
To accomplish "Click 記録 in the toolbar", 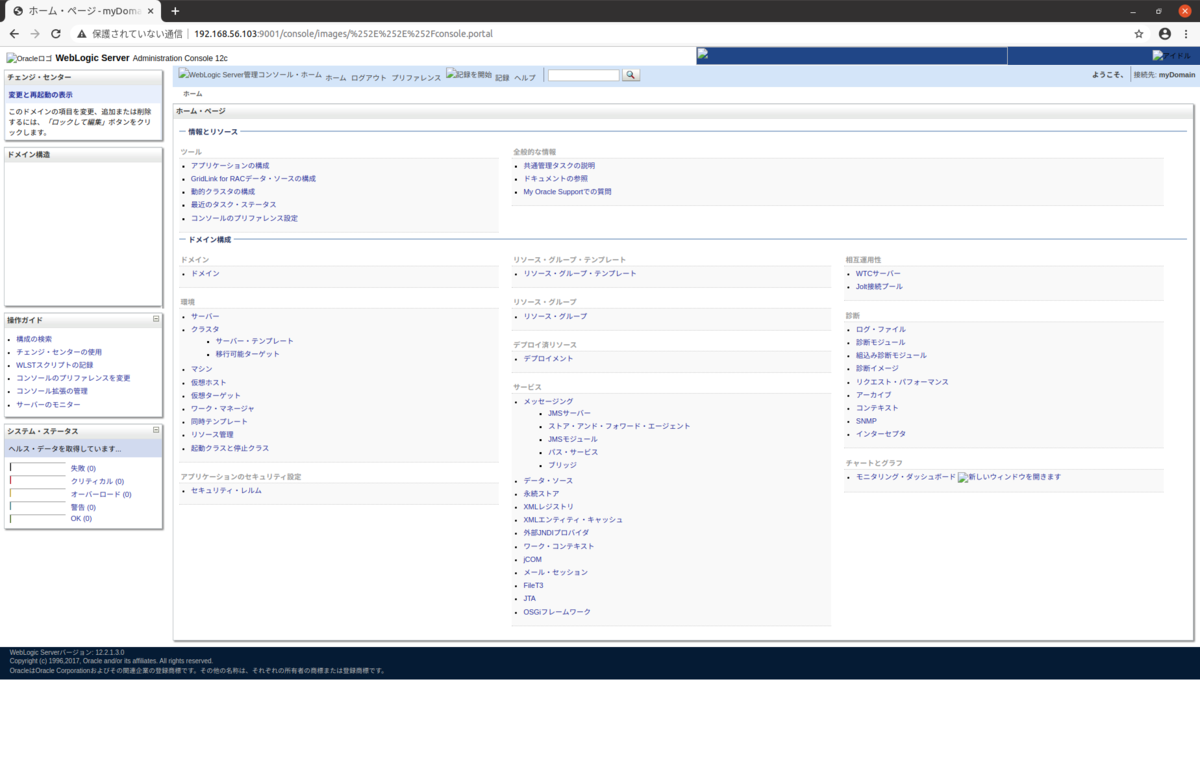I will (x=502, y=78).
